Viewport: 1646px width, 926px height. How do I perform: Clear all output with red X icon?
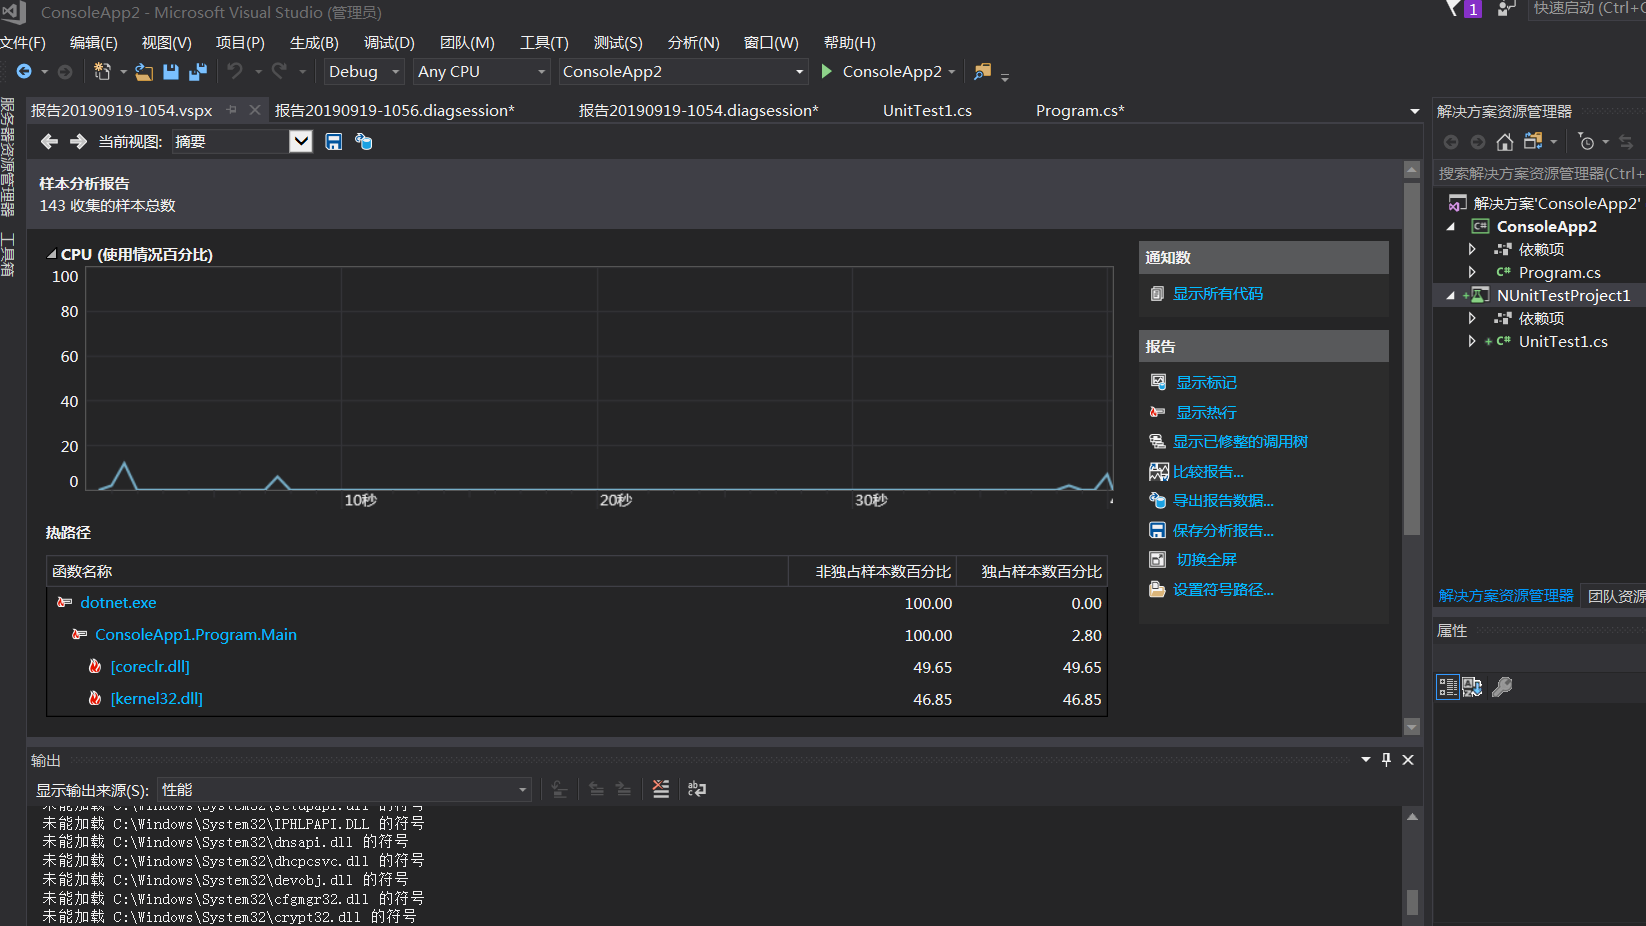661,789
